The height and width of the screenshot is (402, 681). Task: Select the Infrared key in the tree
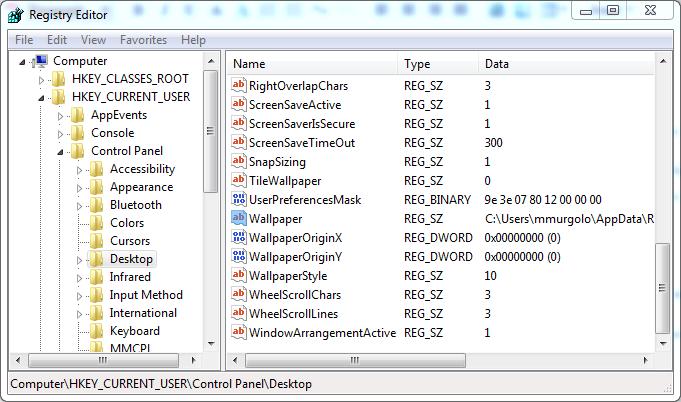click(130, 277)
